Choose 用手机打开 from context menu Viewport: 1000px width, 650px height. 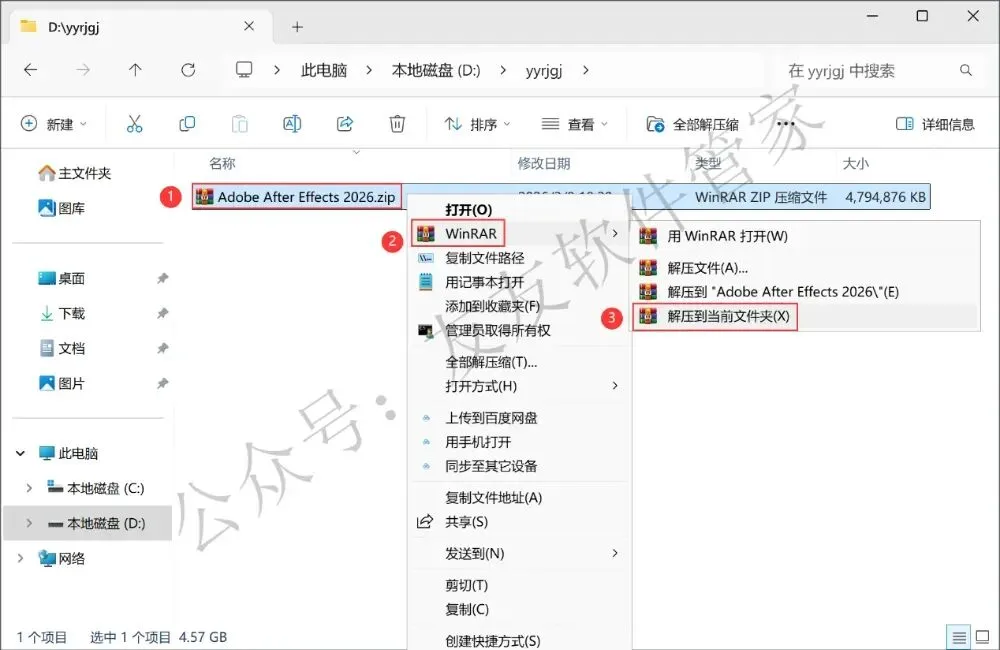[478, 442]
